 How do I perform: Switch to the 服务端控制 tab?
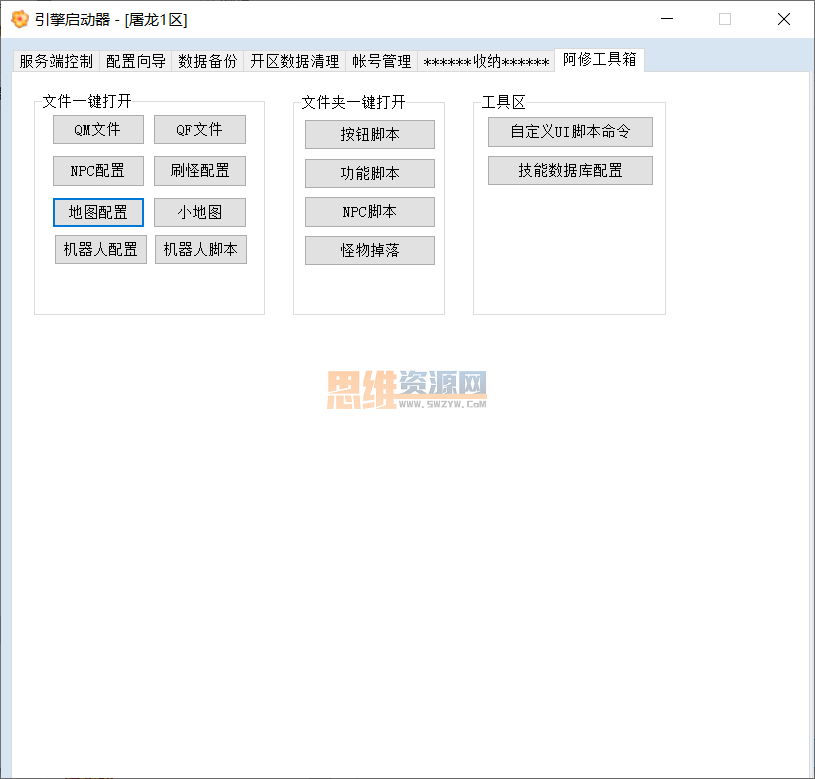[x=56, y=61]
